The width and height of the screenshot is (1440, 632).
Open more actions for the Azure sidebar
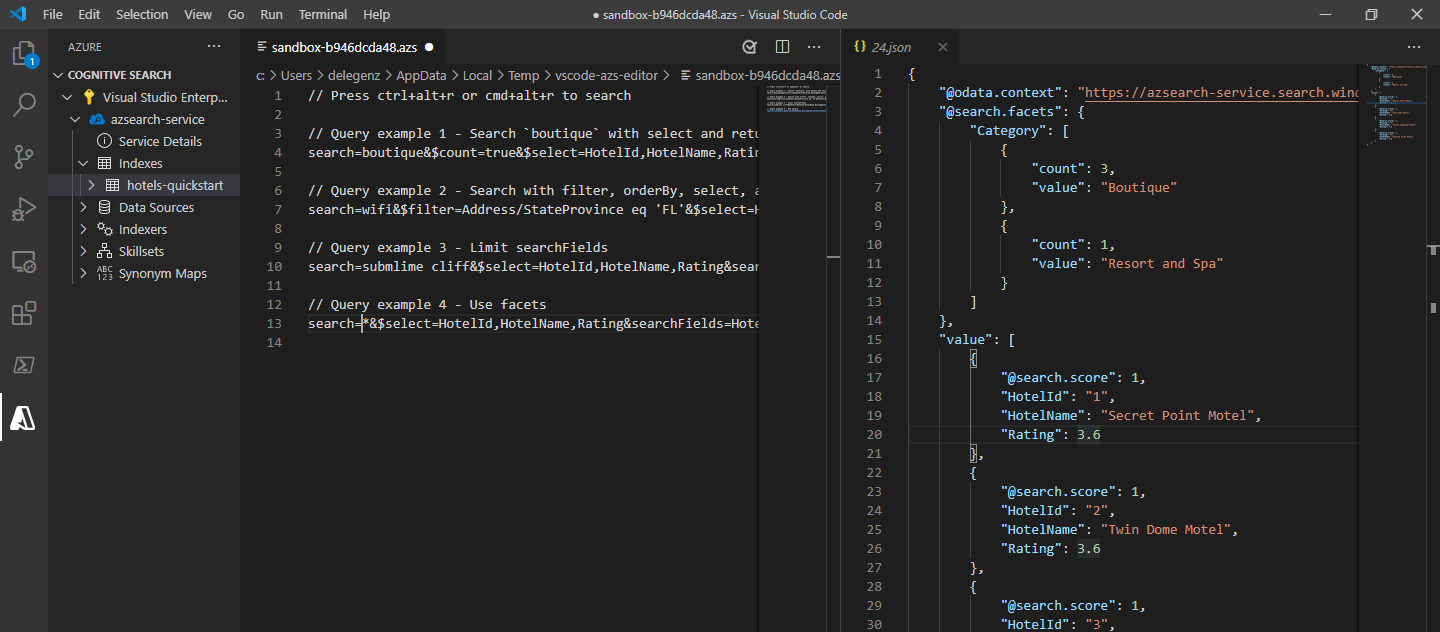tap(214, 45)
